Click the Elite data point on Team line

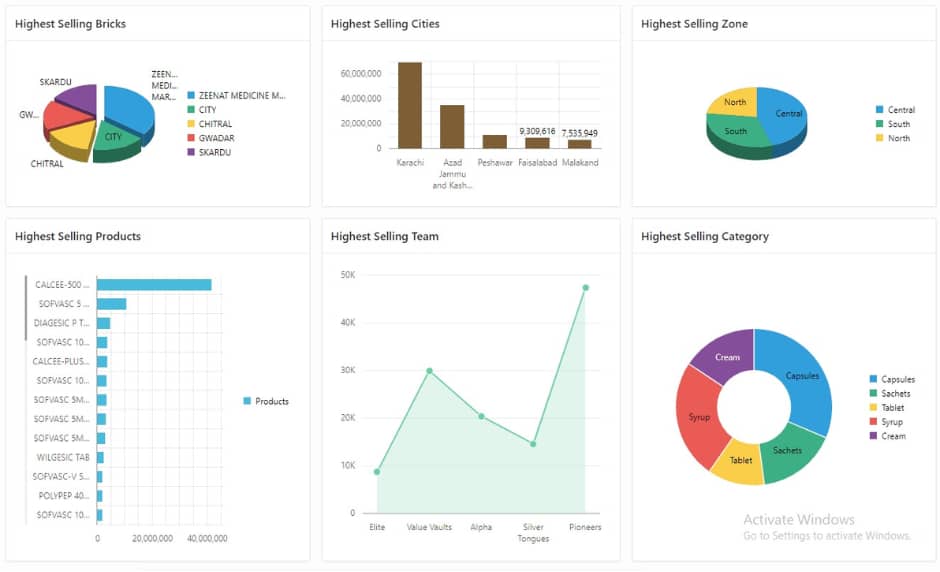377,471
